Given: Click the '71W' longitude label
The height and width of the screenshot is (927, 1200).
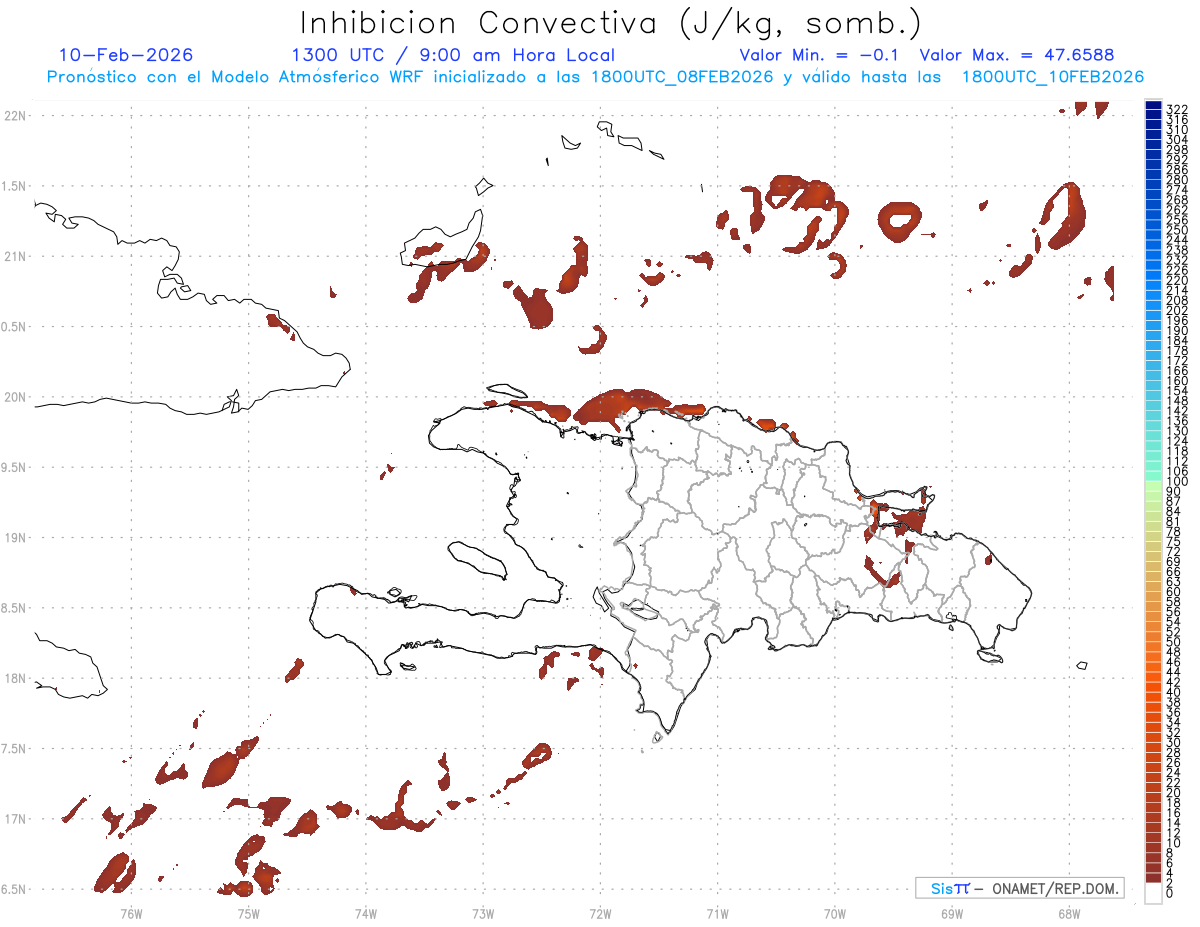Looking at the screenshot, I should click(x=717, y=912).
